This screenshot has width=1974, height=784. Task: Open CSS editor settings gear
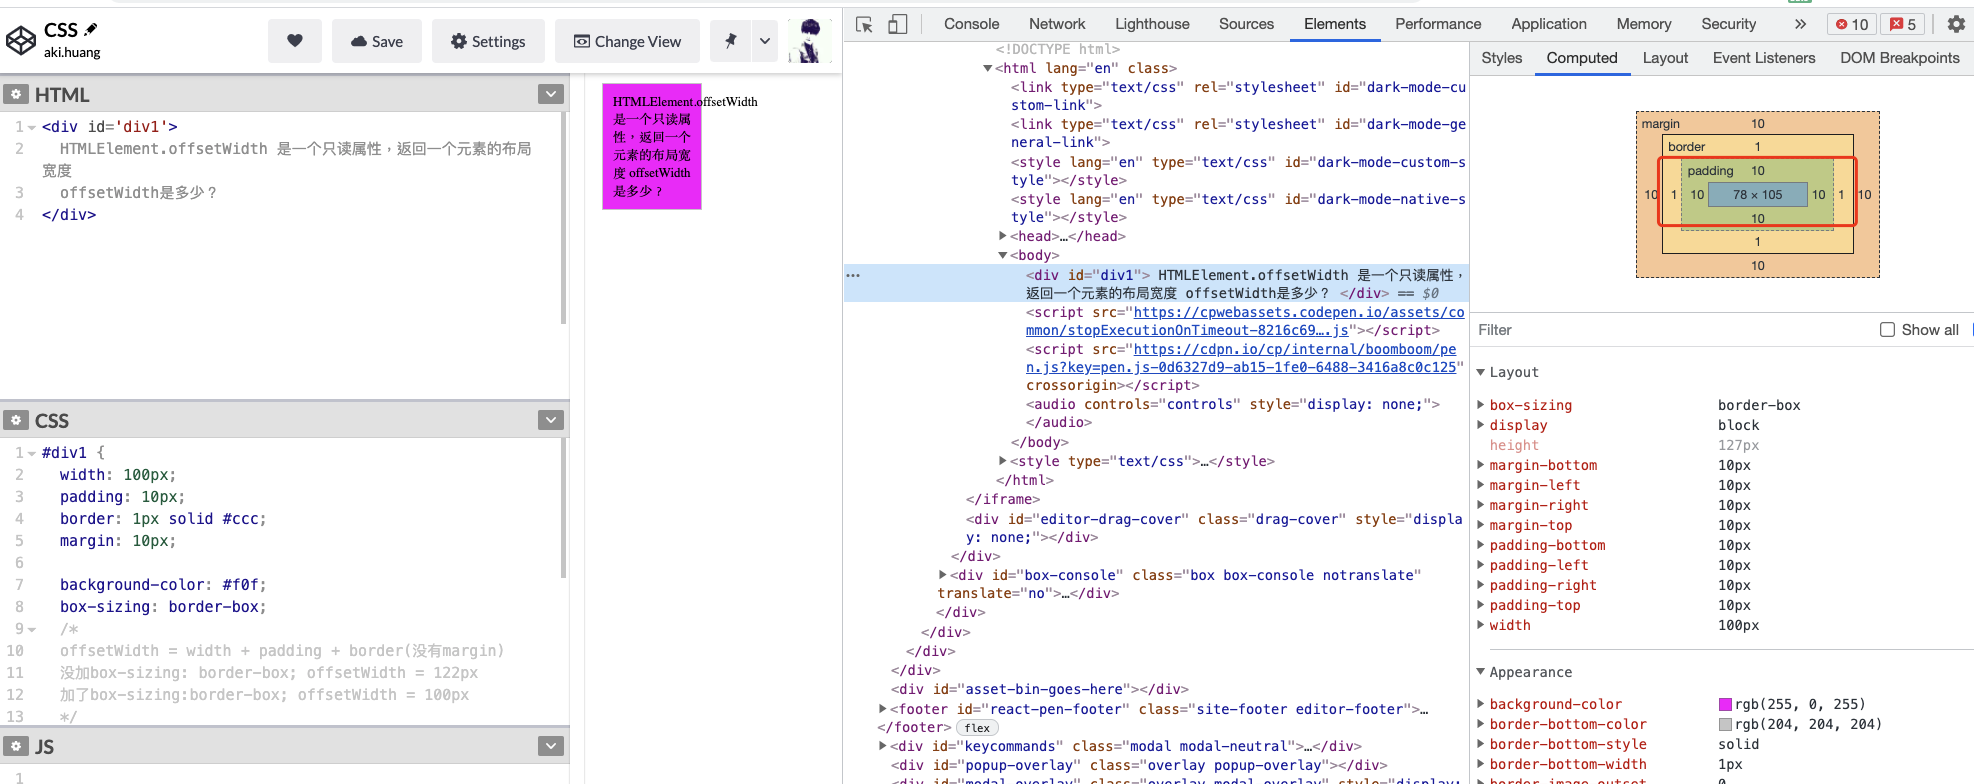click(x=16, y=421)
